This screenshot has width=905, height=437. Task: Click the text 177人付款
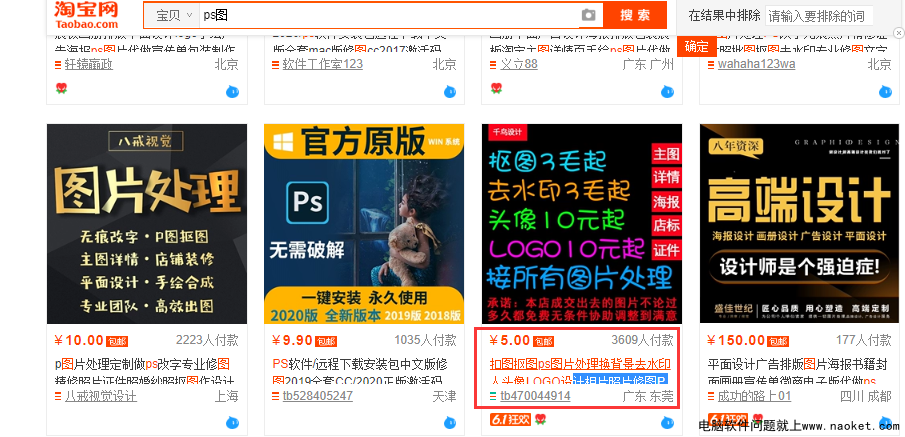tap(864, 340)
